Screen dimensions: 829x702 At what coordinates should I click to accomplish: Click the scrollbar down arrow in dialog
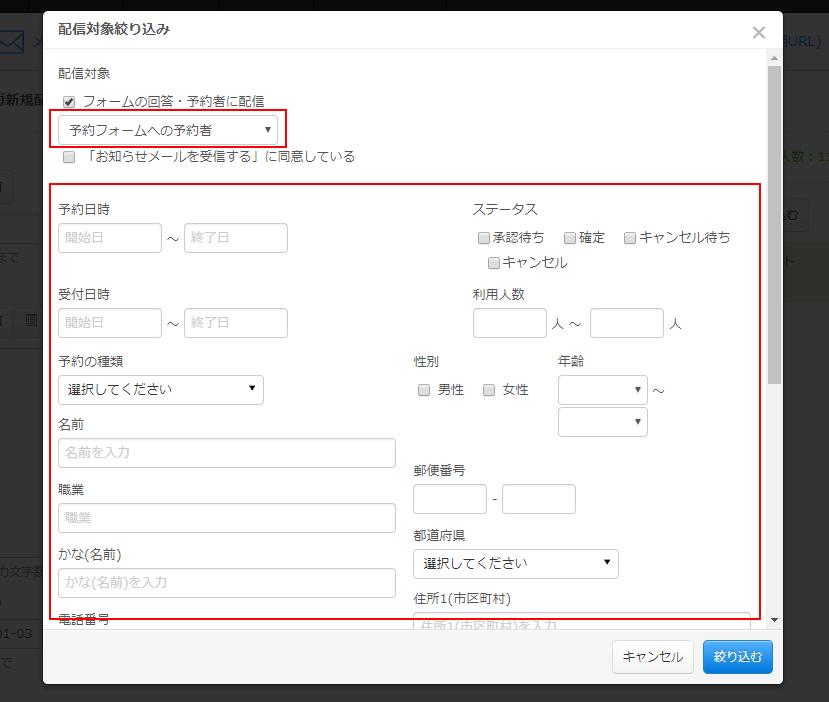pos(775,620)
